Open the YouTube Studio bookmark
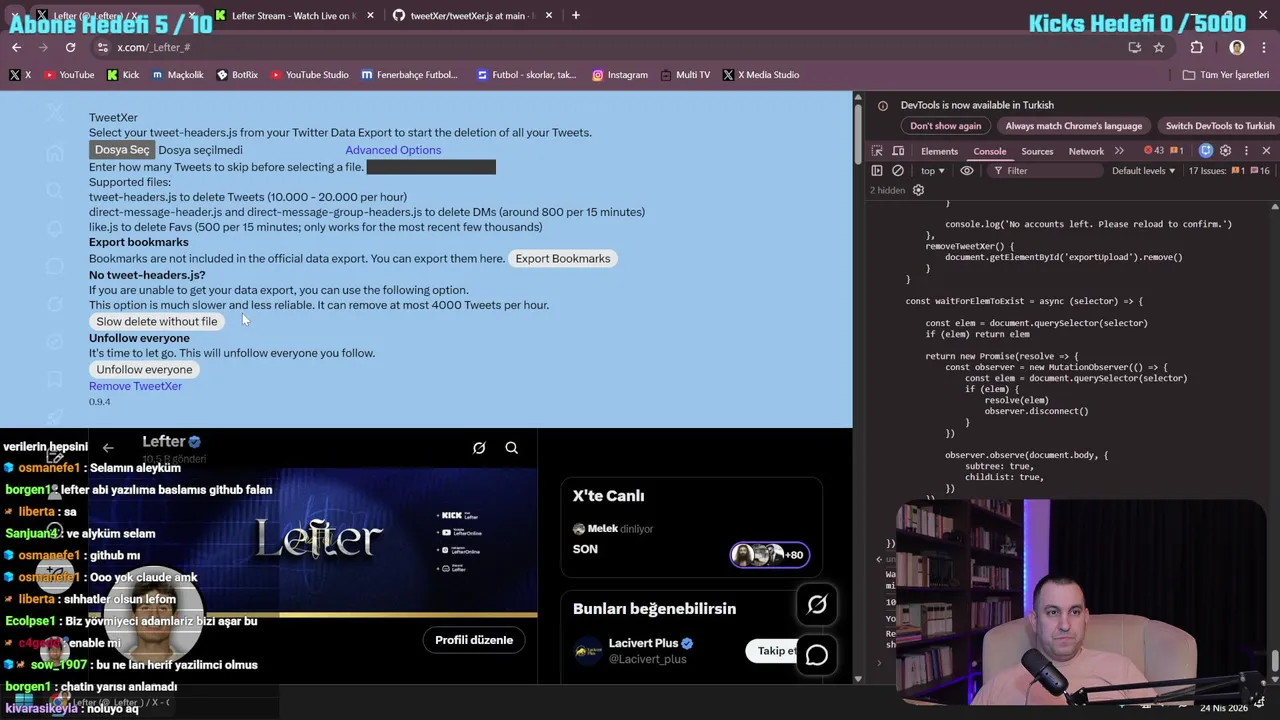 [x=308, y=75]
